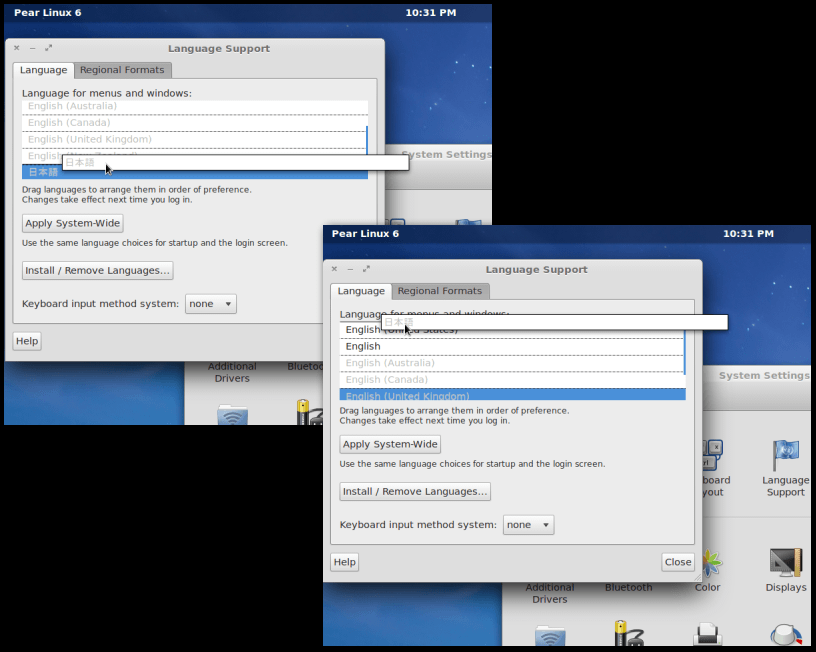The image size is (816, 652).
Task: Maximize the Language Support window in upper-left screenshot
Action: pyautogui.click(x=48, y=48)
